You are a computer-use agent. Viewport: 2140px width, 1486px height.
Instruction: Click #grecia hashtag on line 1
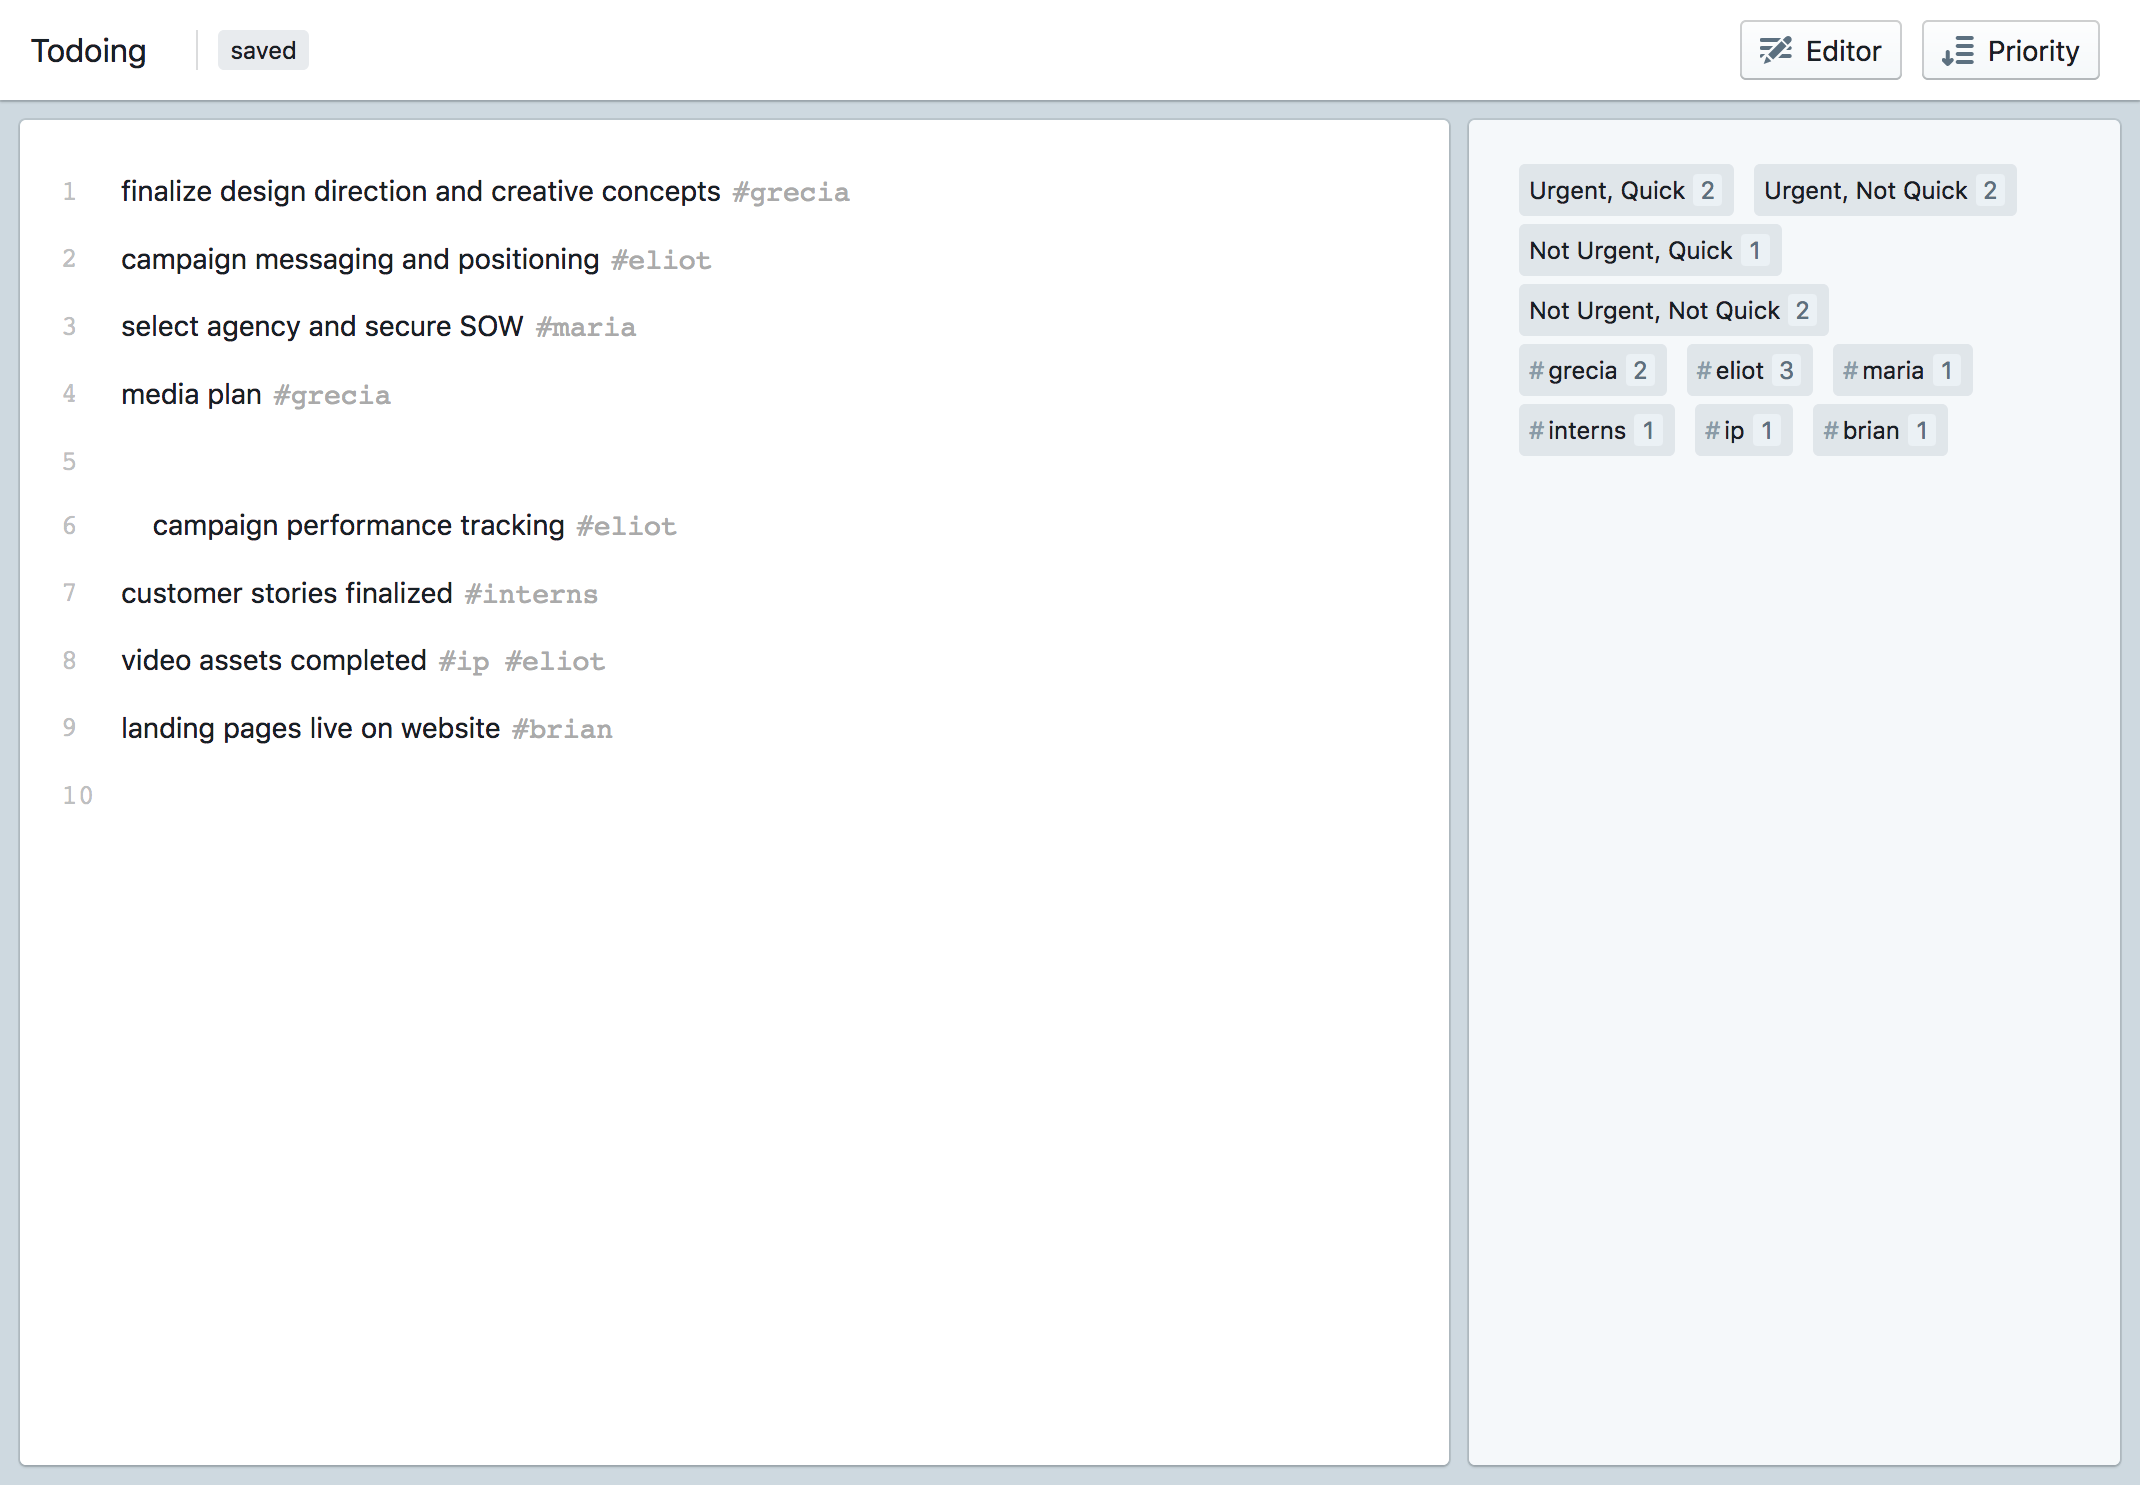pos(791,192)
